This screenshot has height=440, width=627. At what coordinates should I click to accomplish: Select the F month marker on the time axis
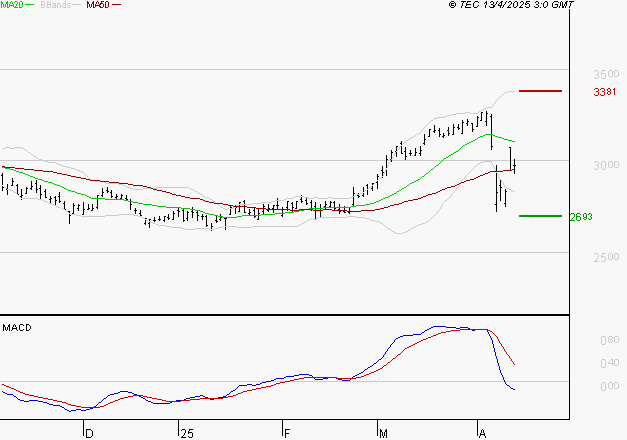(x=285, y=433)
